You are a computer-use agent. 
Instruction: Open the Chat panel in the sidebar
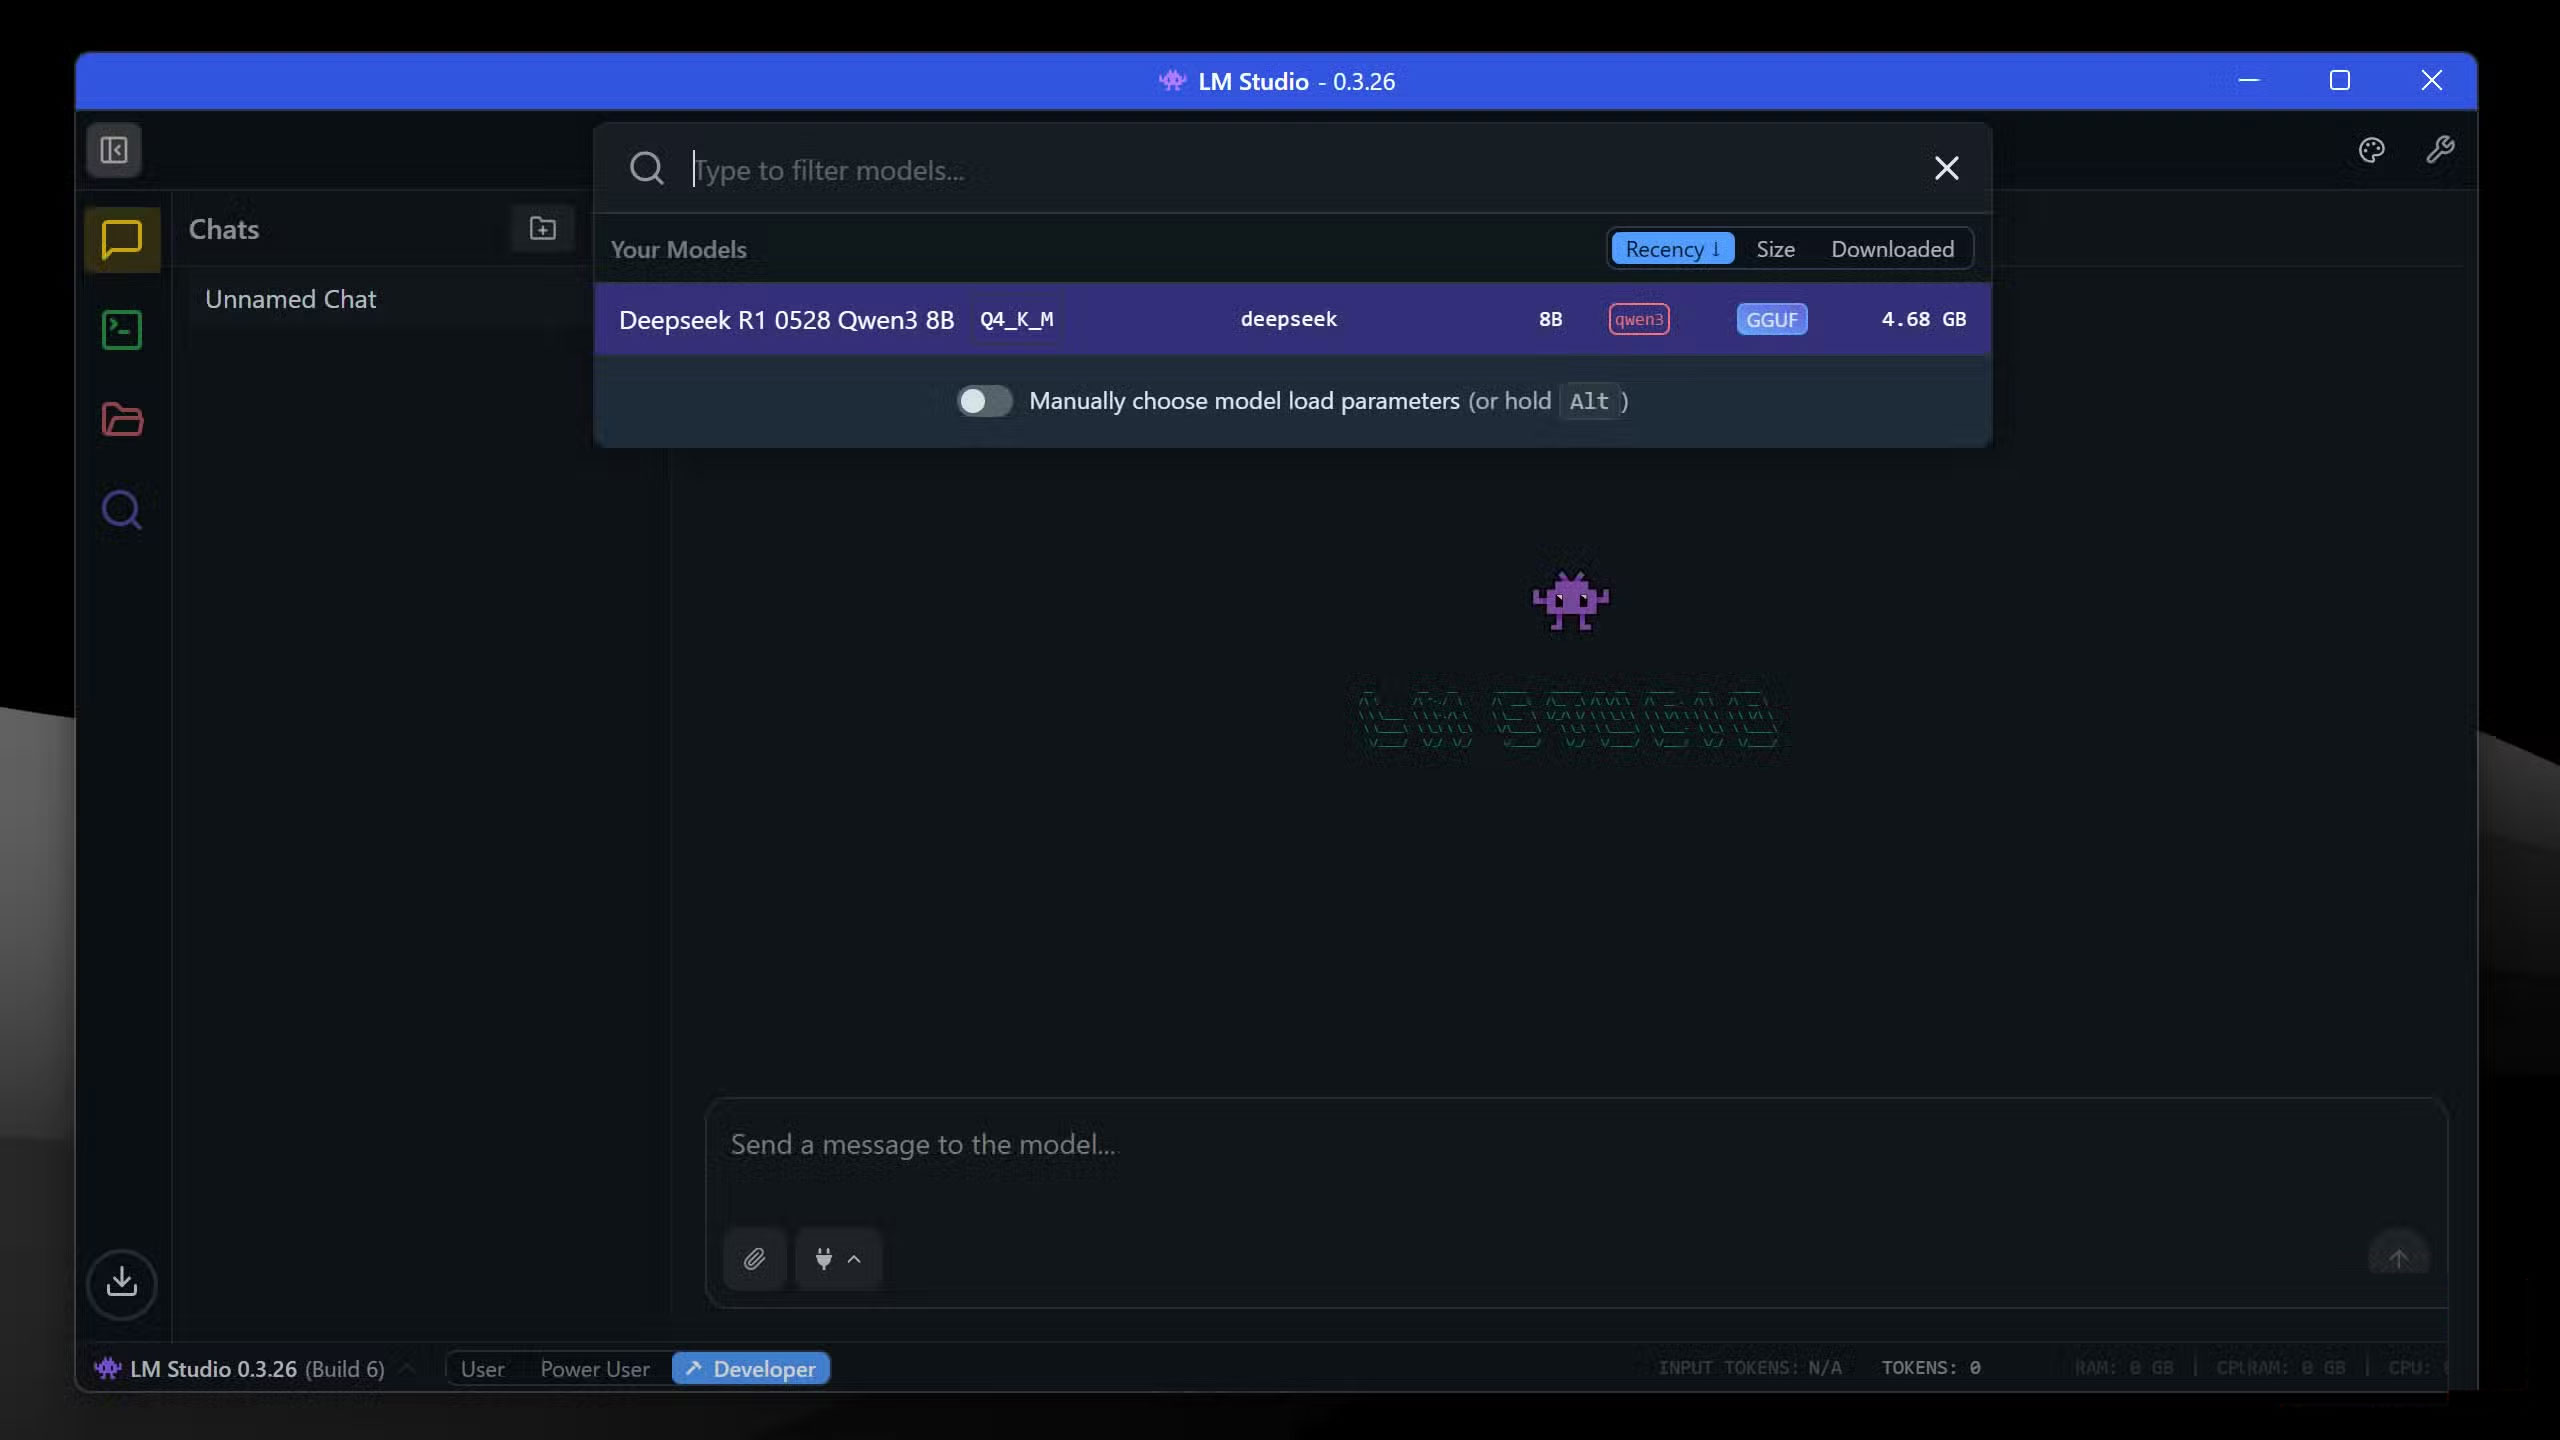coord(121,239)
